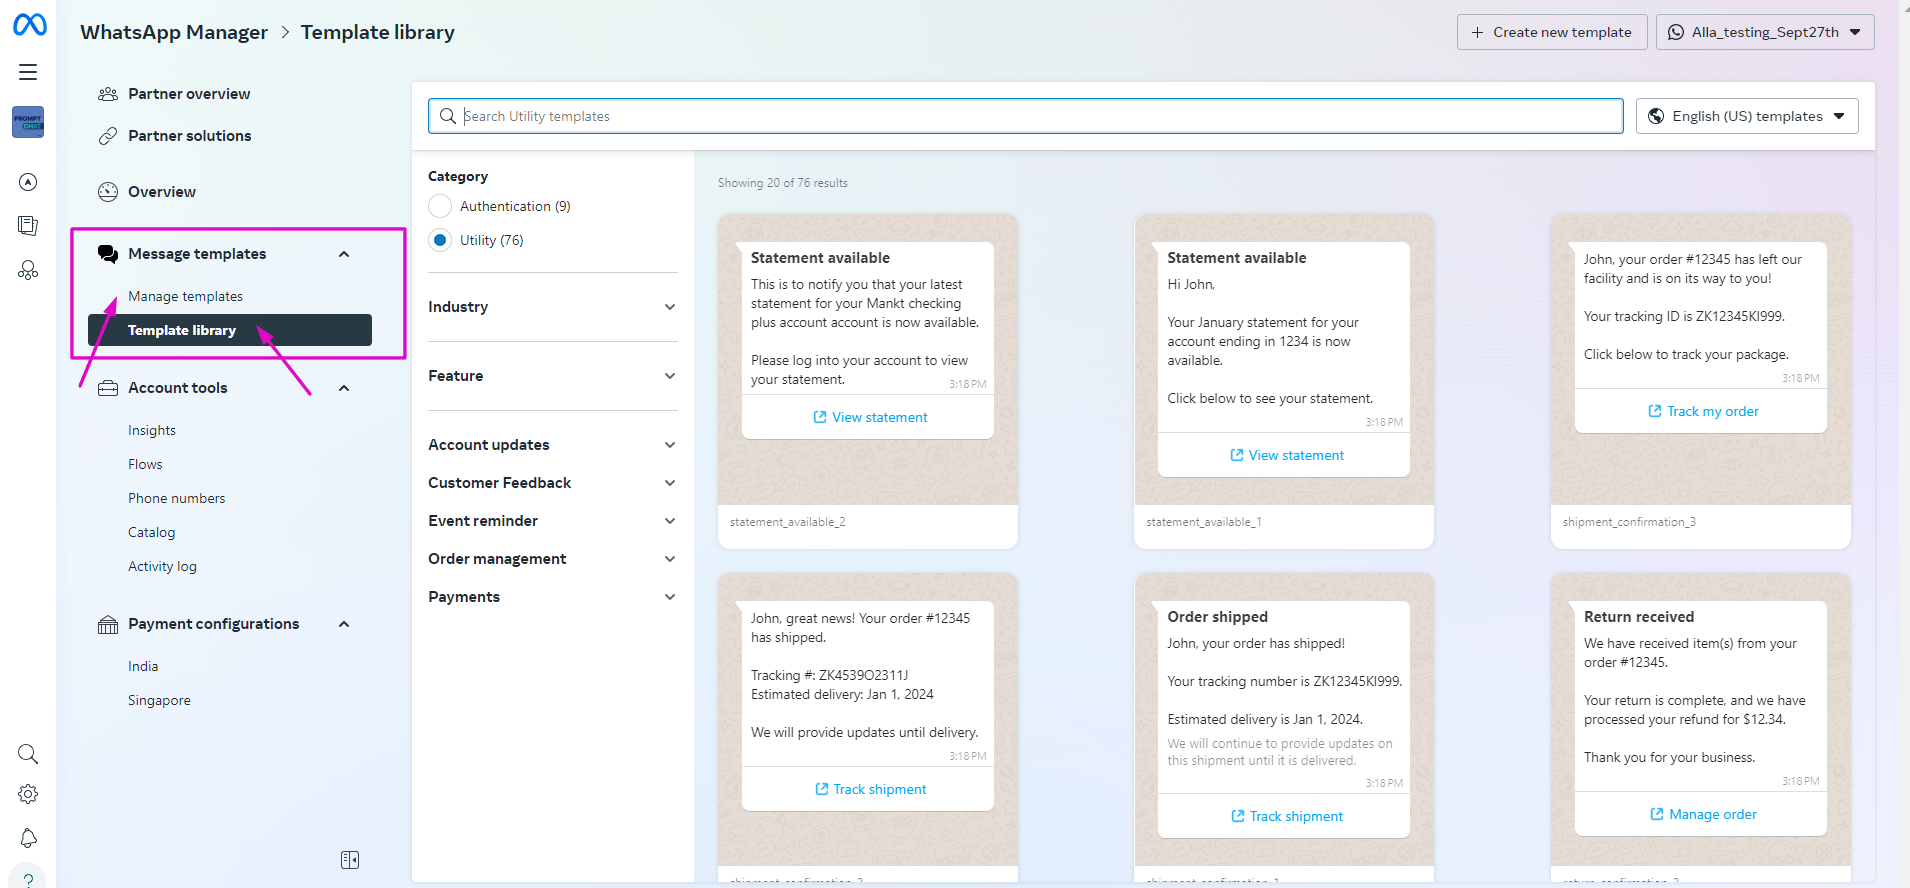Click Create new template button
This screenshot has width=1910, height=888.
(x=1550, y=32)
